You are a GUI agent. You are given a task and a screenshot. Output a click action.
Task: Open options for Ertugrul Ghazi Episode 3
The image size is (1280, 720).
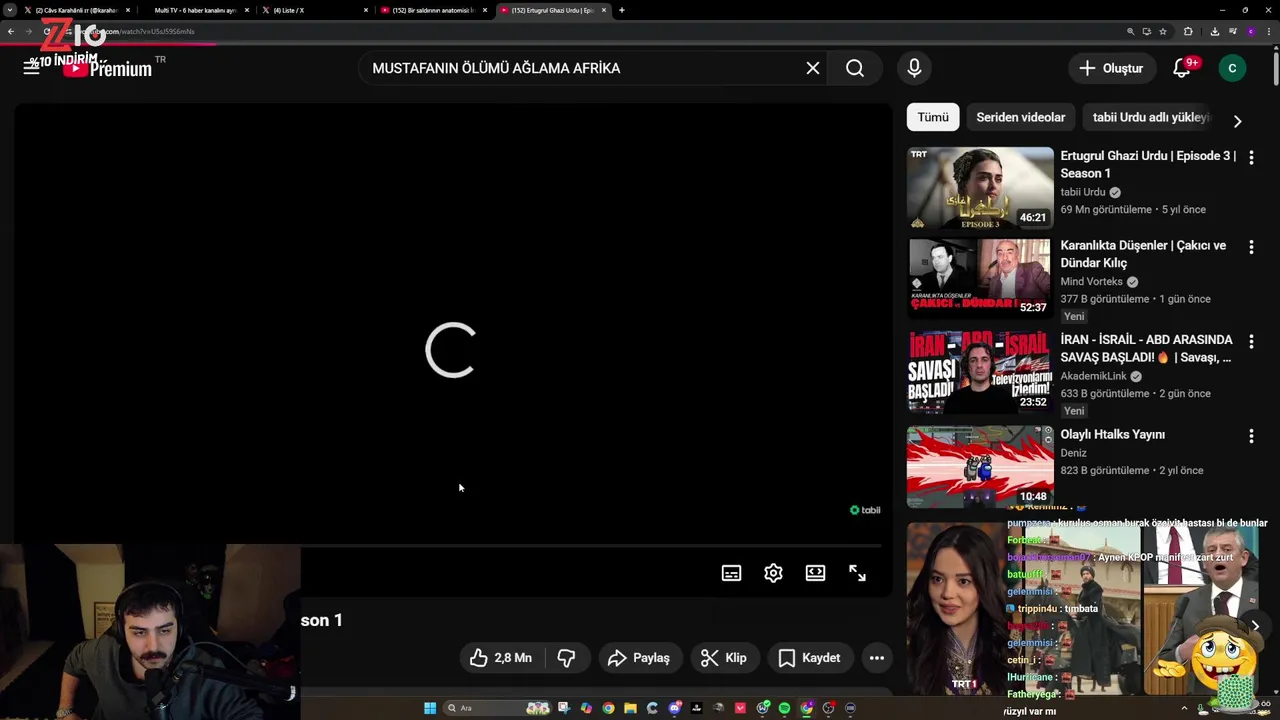1251,158
